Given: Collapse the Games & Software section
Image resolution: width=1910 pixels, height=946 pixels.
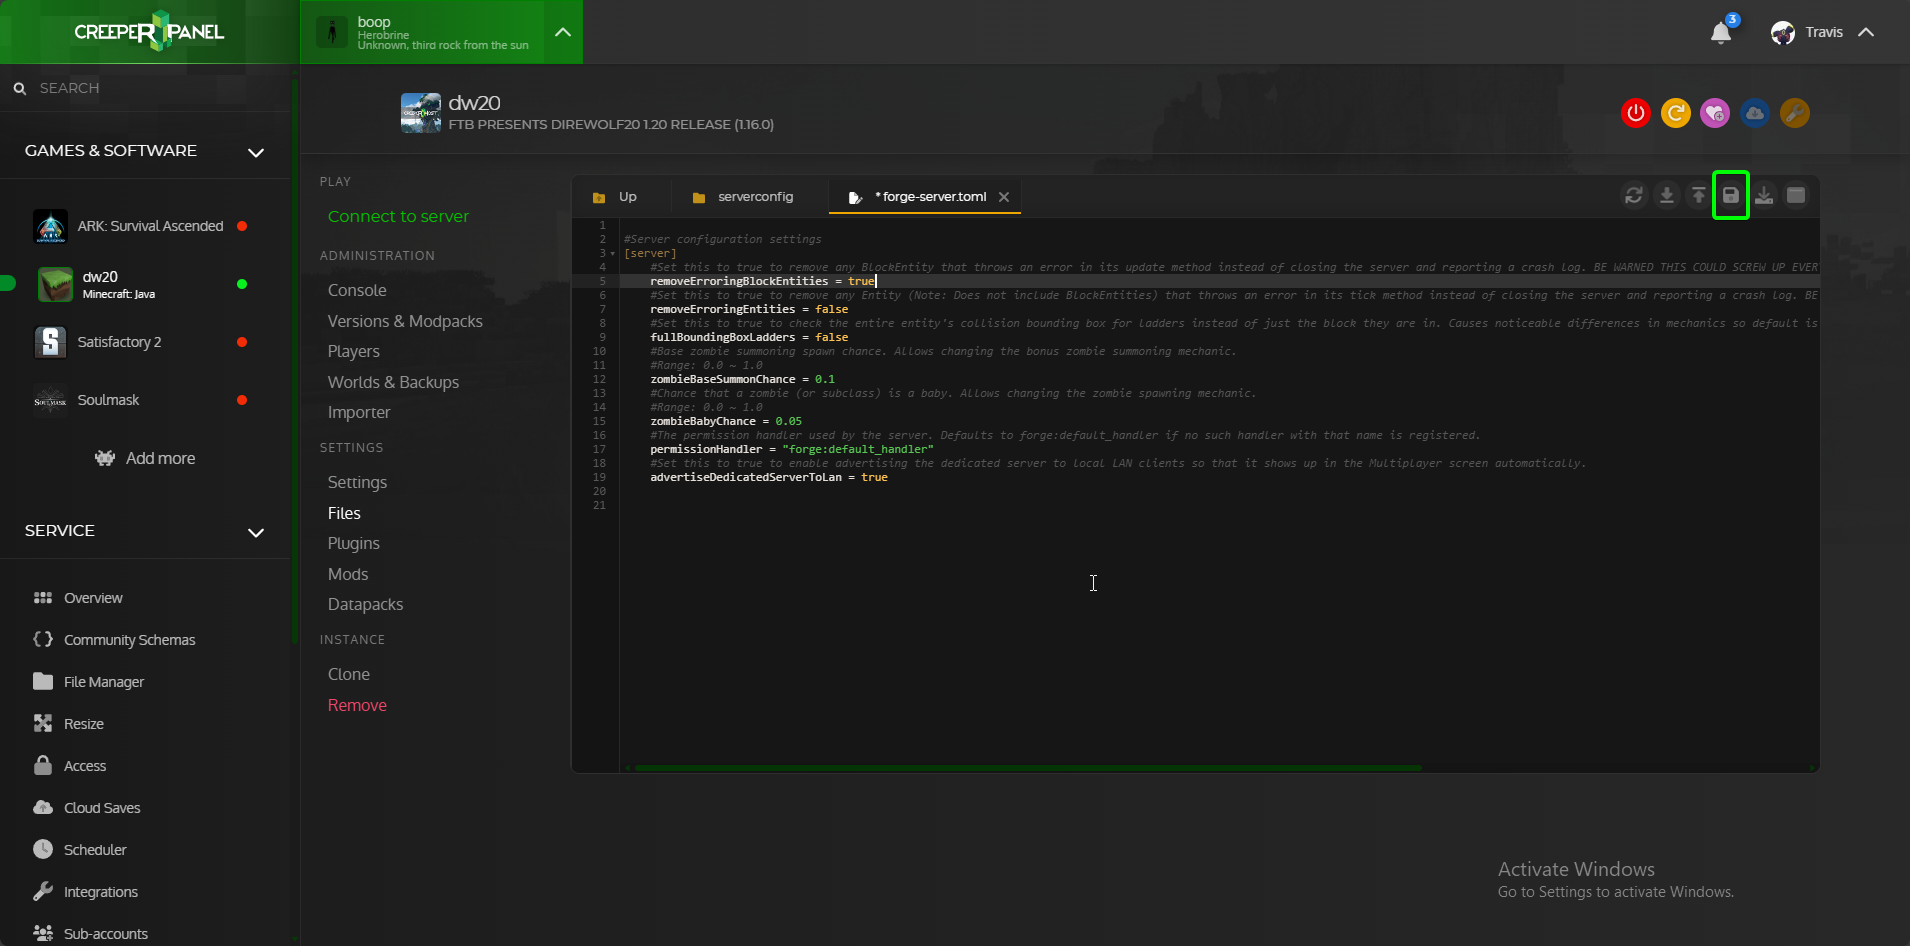Looking at the screenshot, I should point(256,152).
